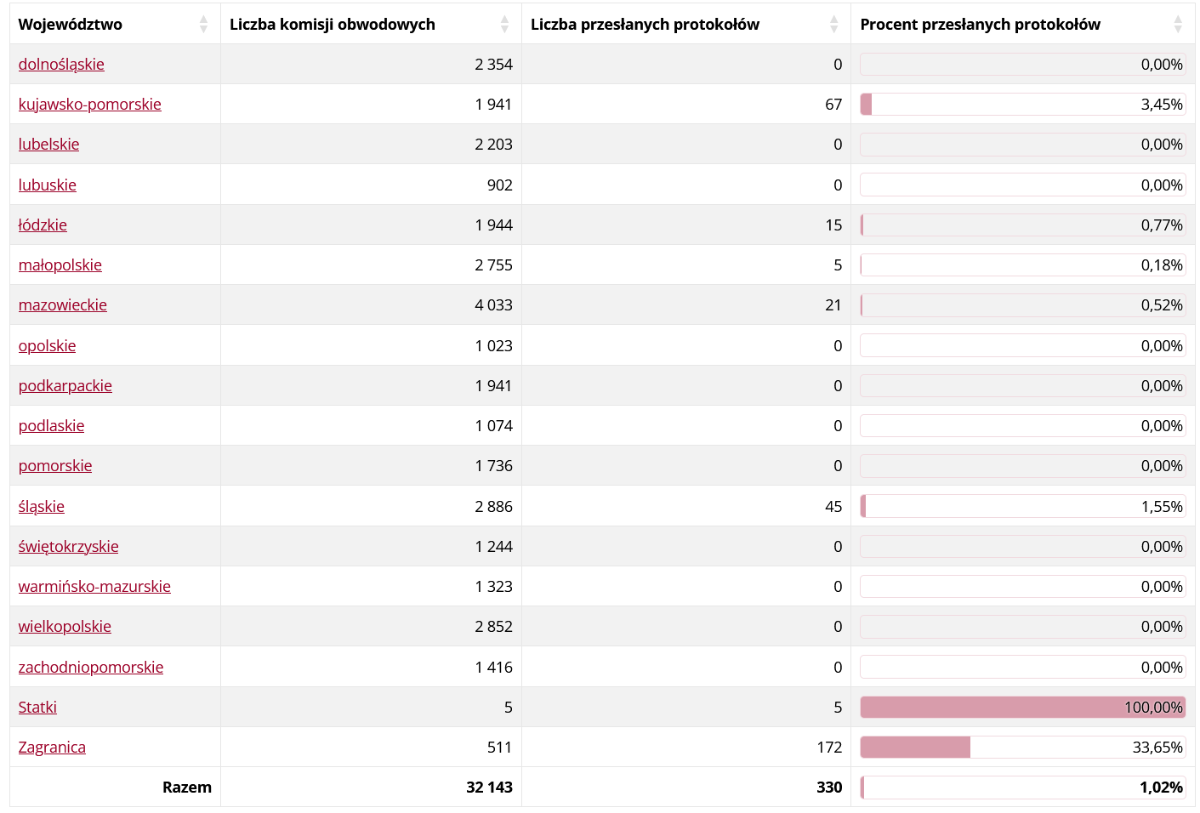Open śląskie voivodeship page
1200x813 pixels.
click(41, 506)
